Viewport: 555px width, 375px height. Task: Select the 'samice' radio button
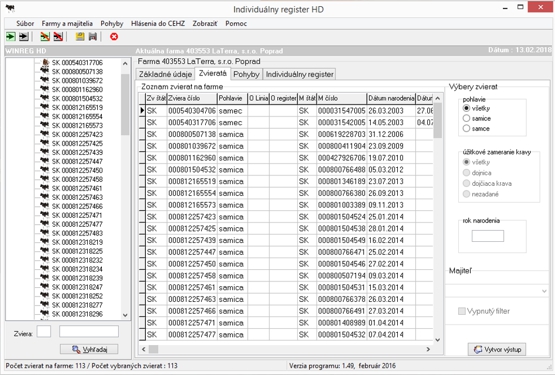point(467,118)
